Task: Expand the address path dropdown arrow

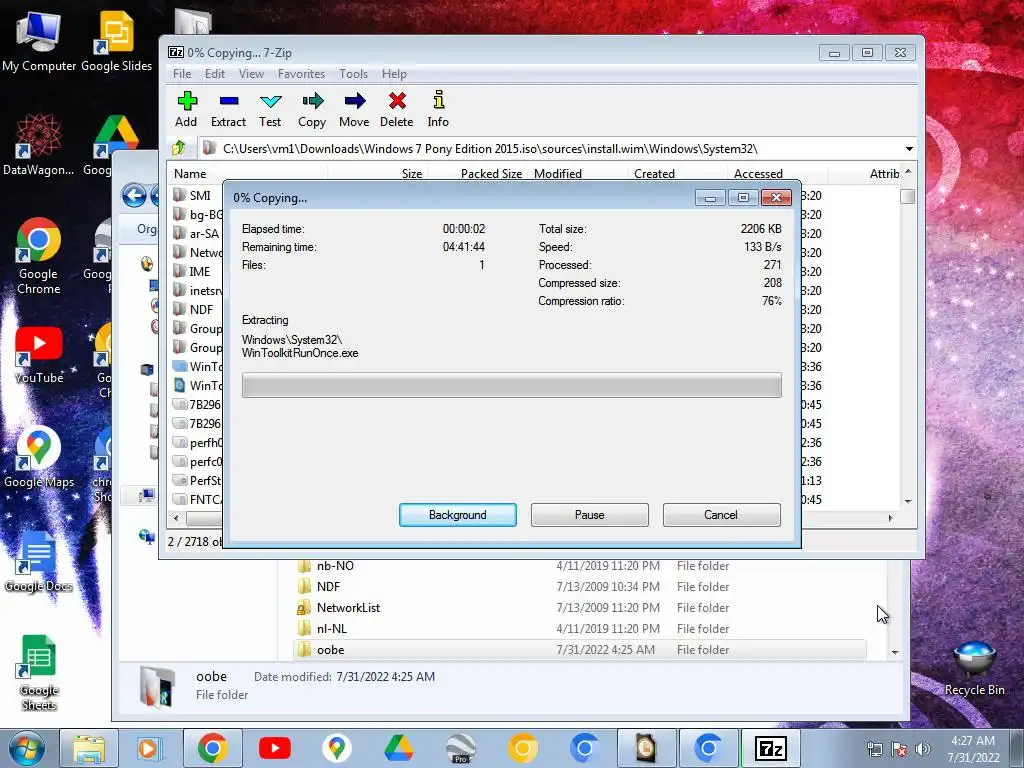Action: pos(908,149)
